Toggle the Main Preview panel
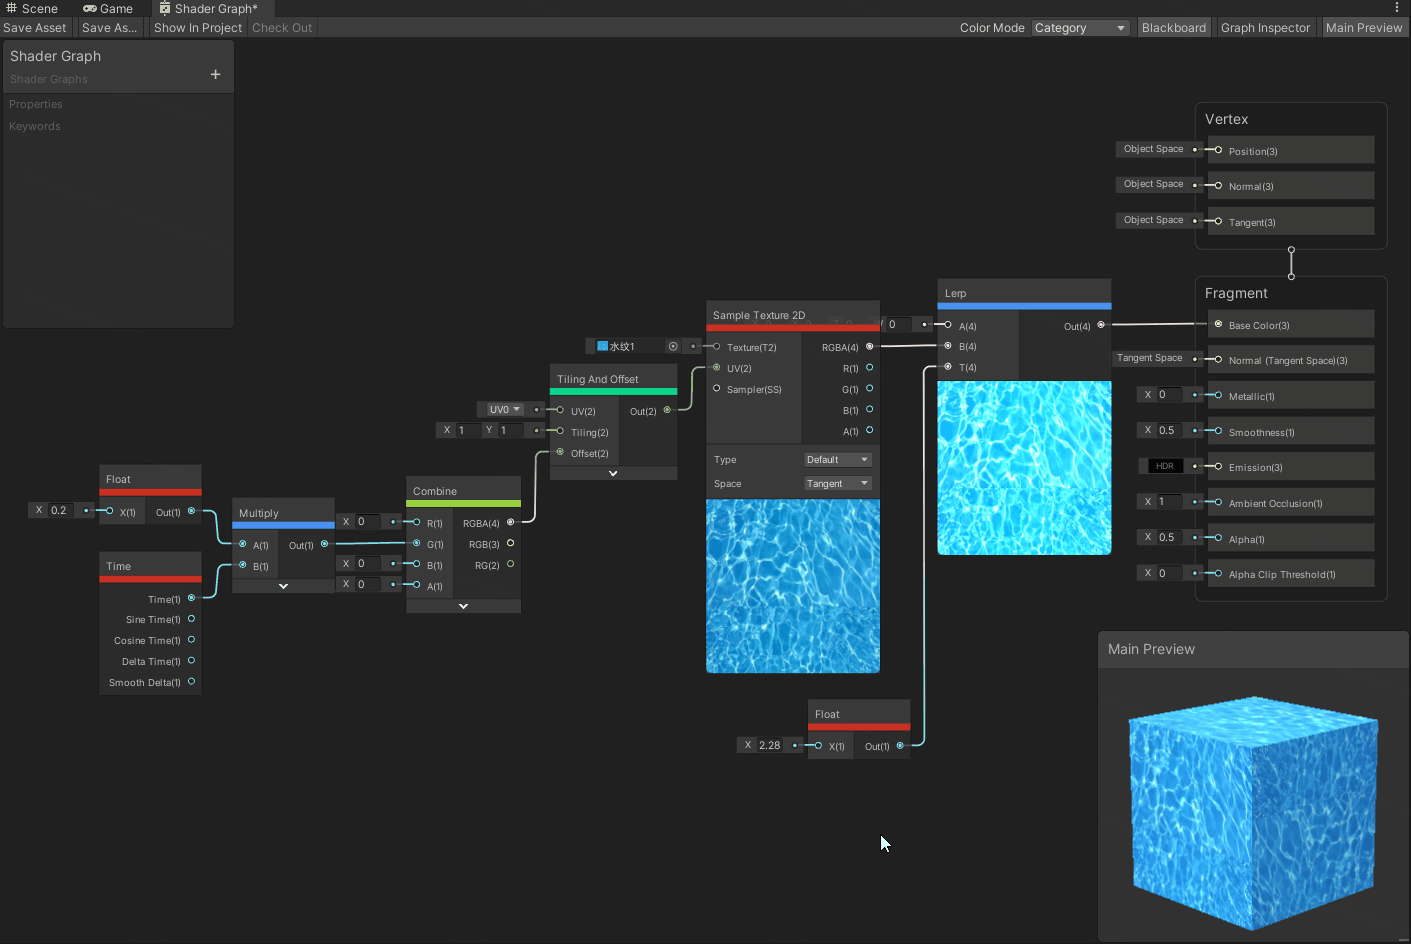Viewport: 1411px width, 944px height. tap(1364, 28)
